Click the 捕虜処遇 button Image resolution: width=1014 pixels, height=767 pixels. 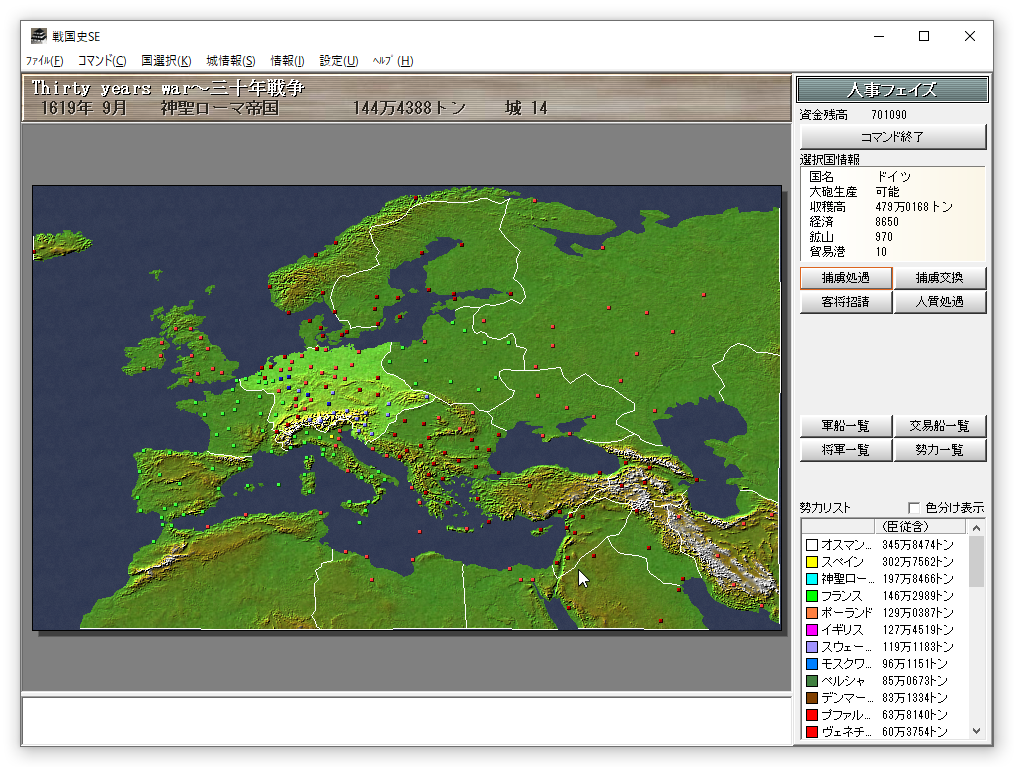845,278
